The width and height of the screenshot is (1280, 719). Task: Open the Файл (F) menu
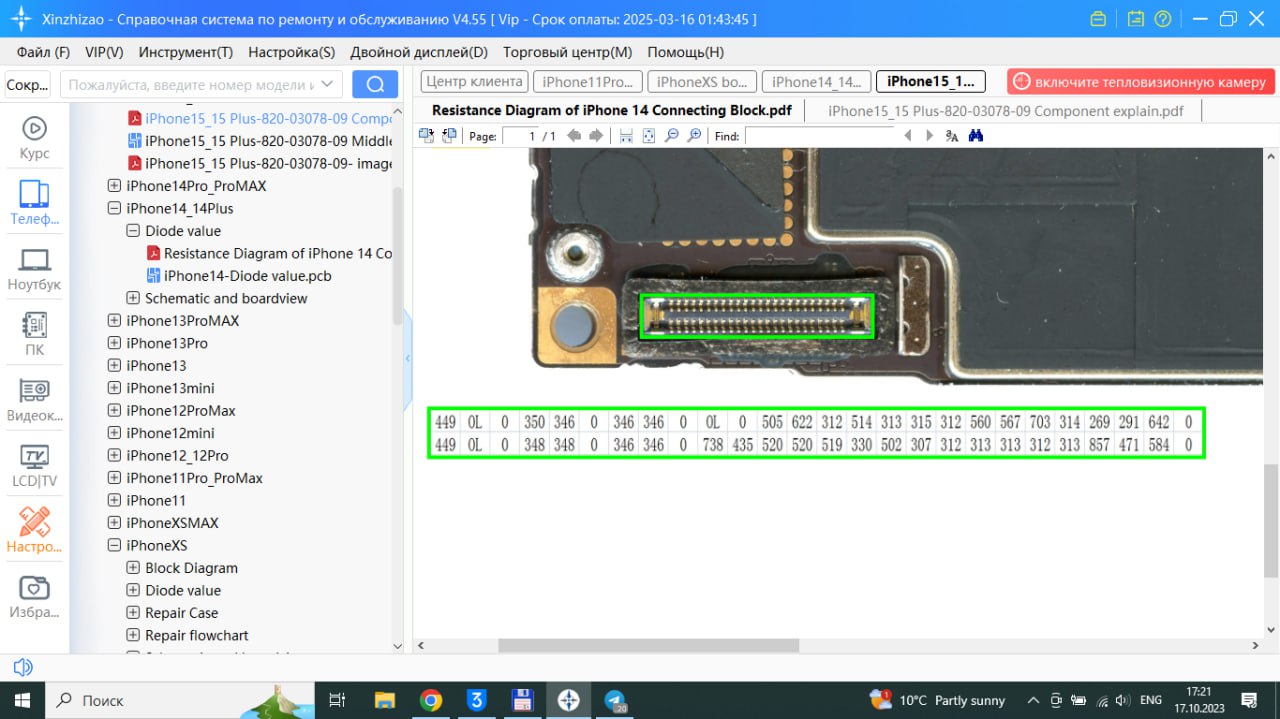43,52
